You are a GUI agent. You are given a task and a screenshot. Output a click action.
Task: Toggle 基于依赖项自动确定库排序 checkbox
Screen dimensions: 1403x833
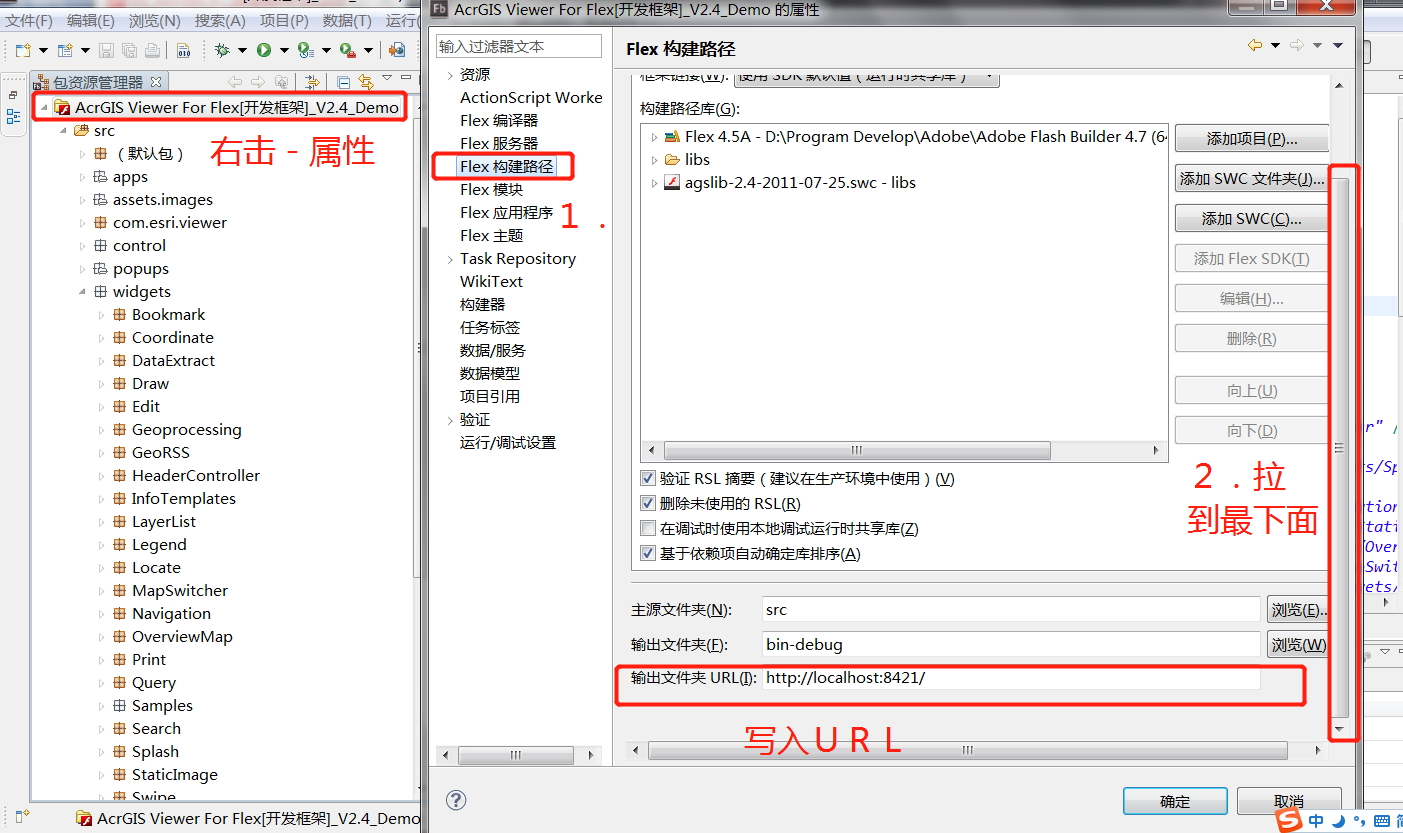point(648,554)
